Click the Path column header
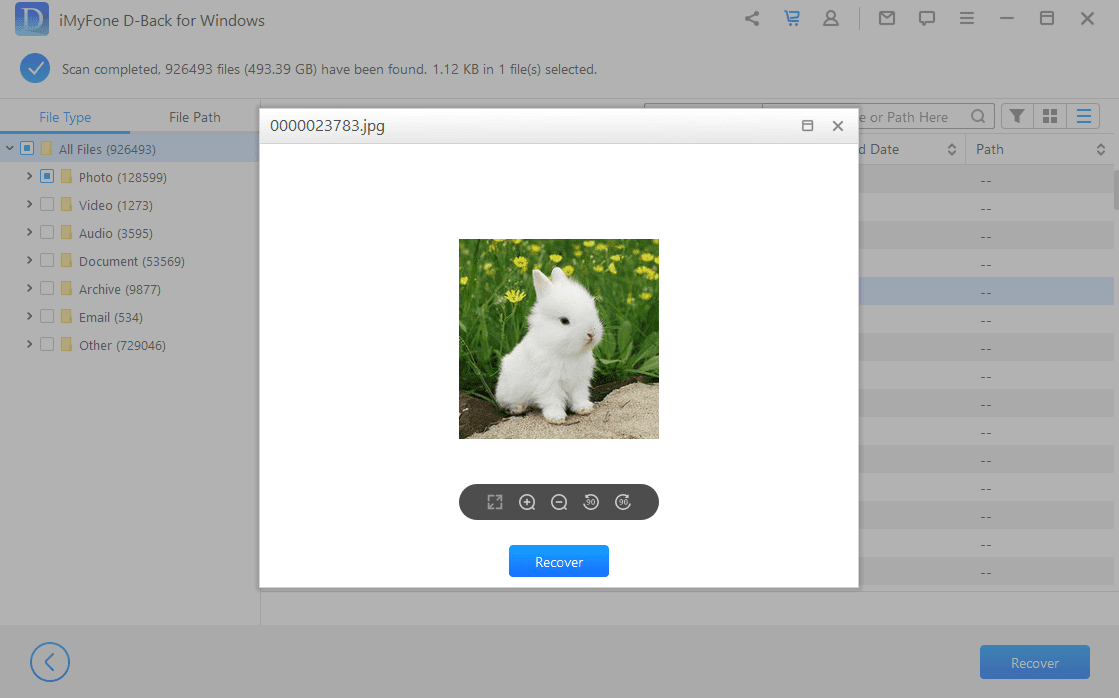1119x698 pixels. [990, 149]
